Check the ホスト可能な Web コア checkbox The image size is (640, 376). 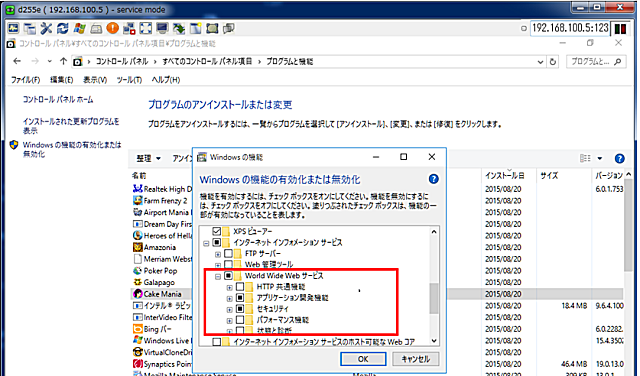click(217, 342)
